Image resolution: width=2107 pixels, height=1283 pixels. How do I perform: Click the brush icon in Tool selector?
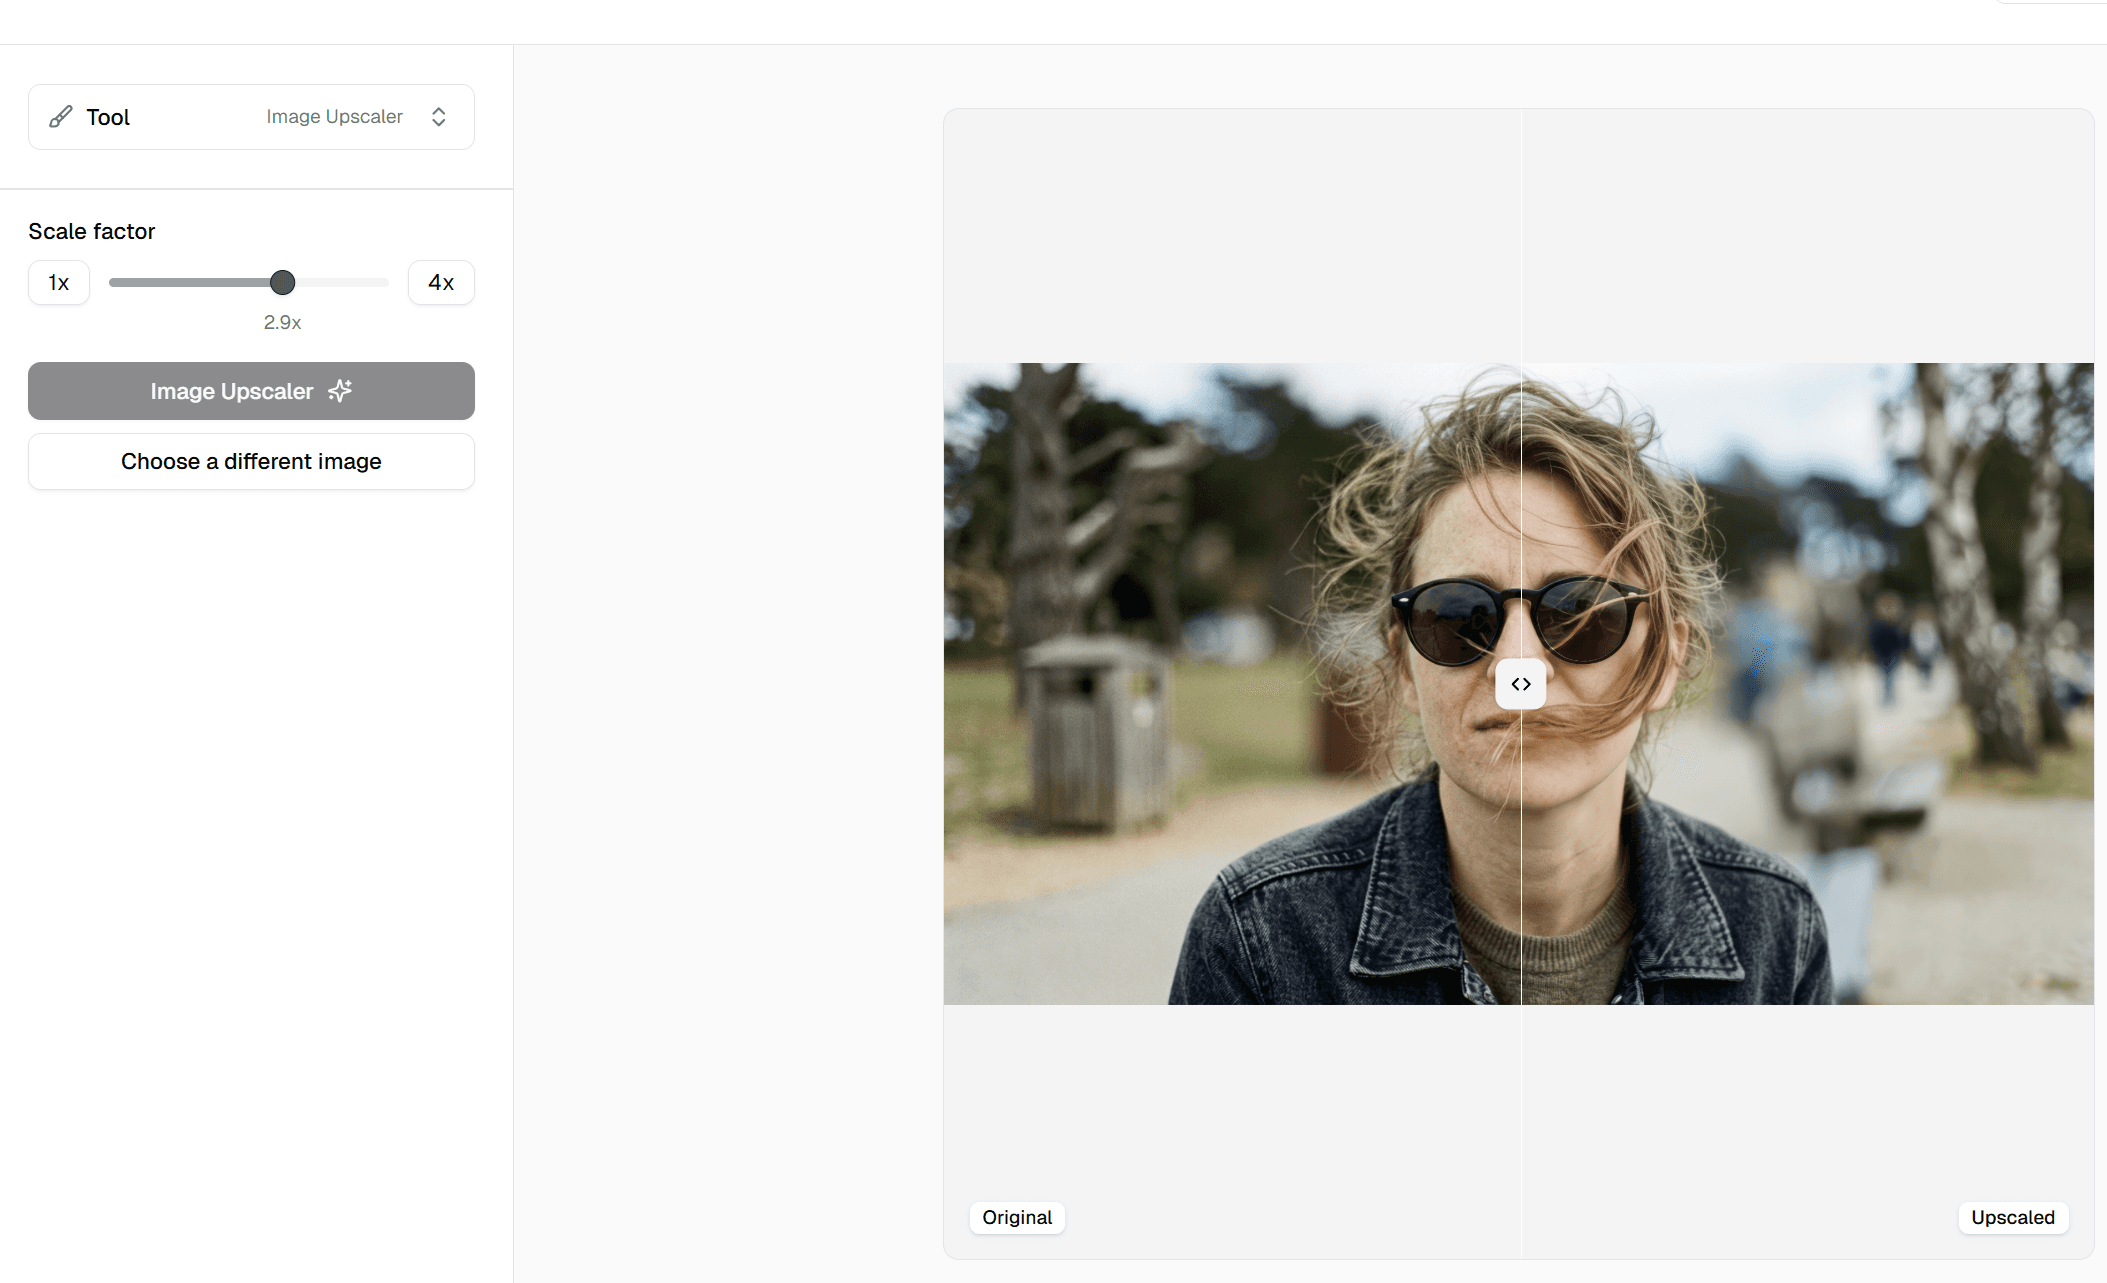[61, 117]
